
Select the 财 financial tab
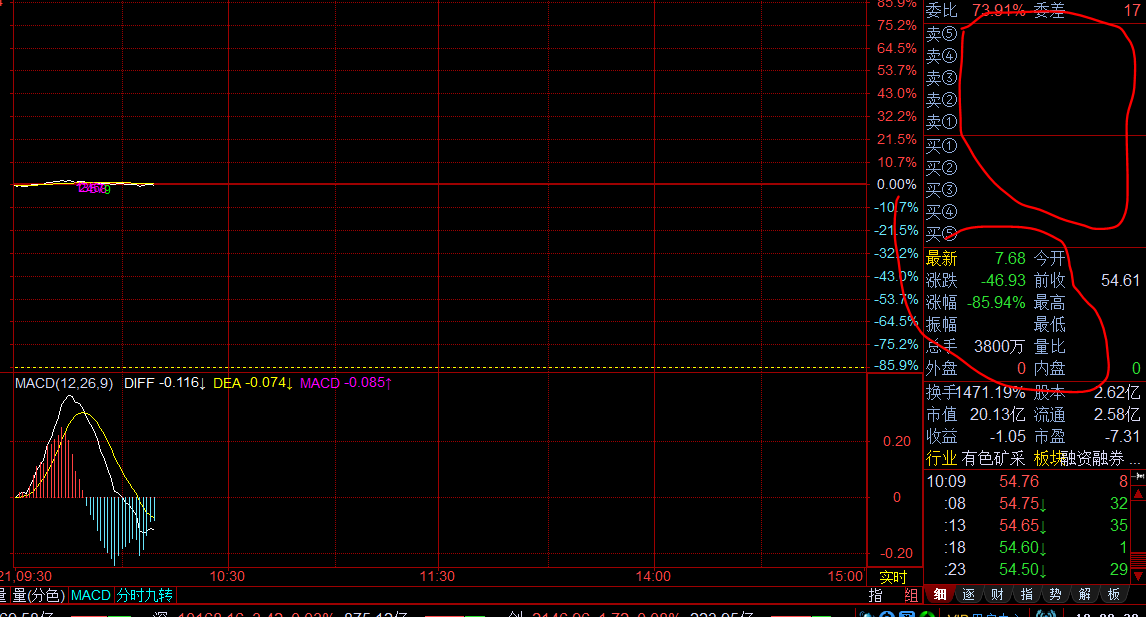click(x=997, y=595)
